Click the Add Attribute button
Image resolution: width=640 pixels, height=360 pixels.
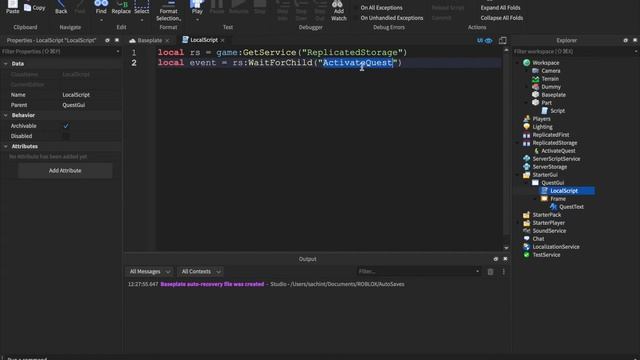coord(65,171)
